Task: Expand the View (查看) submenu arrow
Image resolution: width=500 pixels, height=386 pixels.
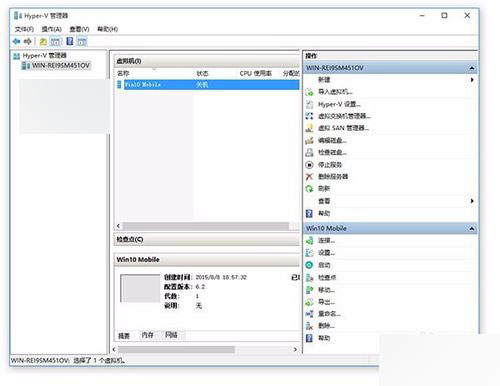Action: point(472,201)
